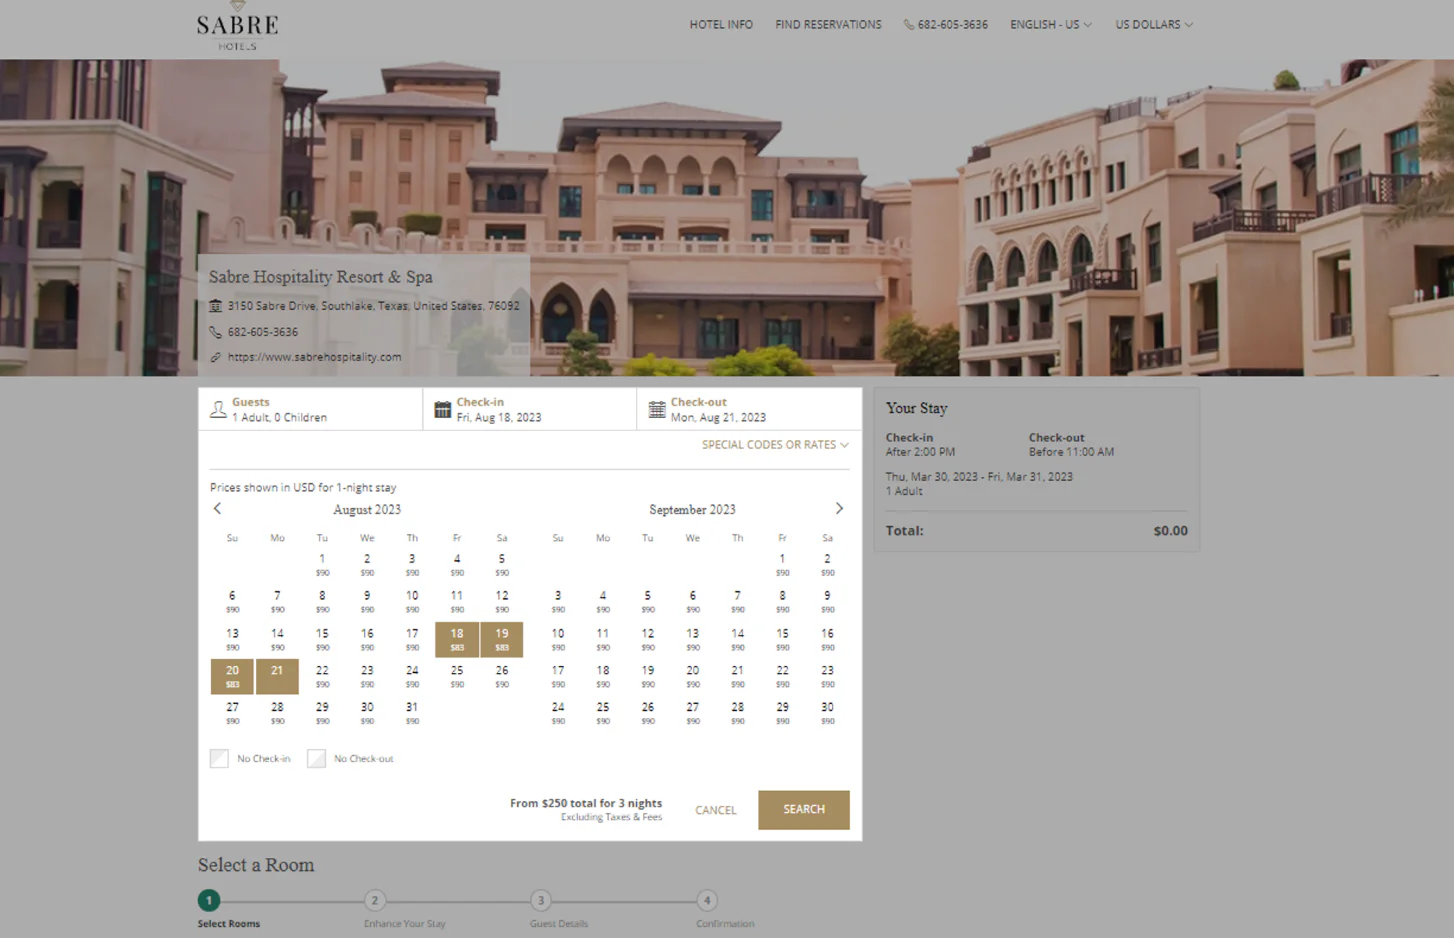Open the English - US language dropdown
Image resolution: width=1454 pixels, height=938 pixels.
coord(1051,25)
